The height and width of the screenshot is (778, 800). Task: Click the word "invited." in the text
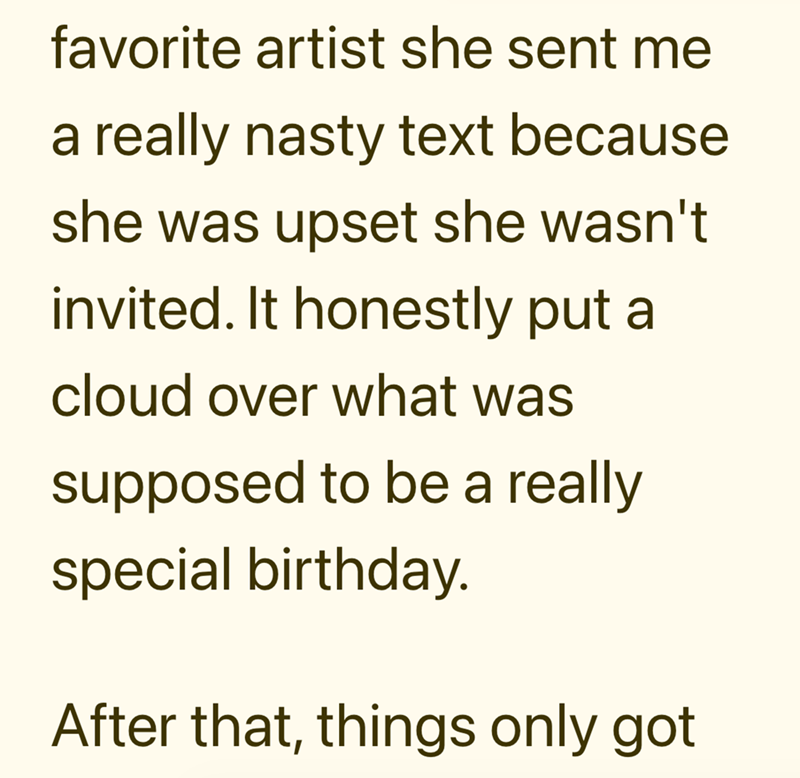pos(143,308)
